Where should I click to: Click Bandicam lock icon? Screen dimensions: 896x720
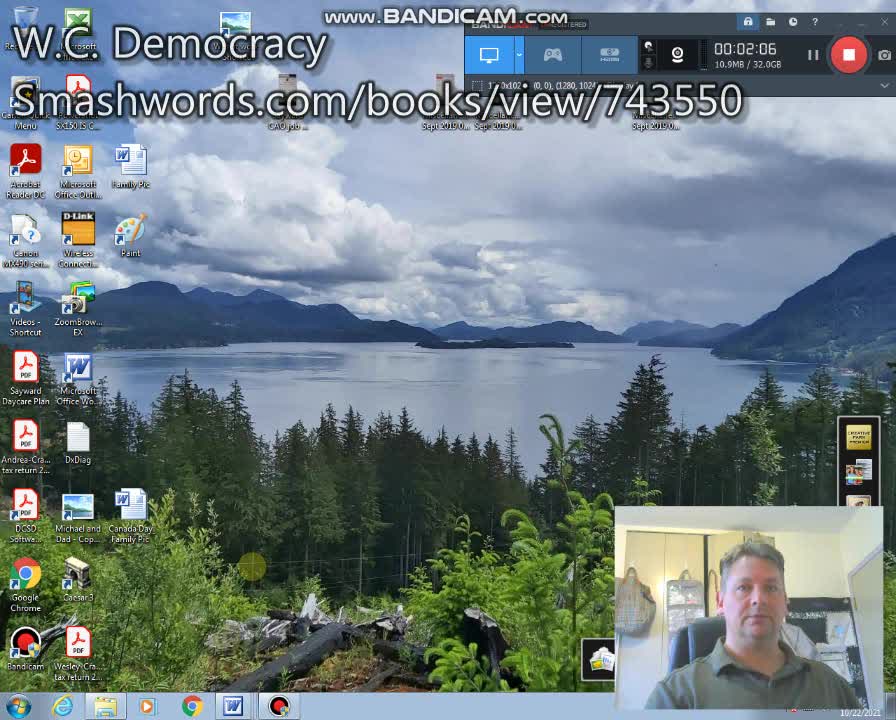(x=747, y=22)
